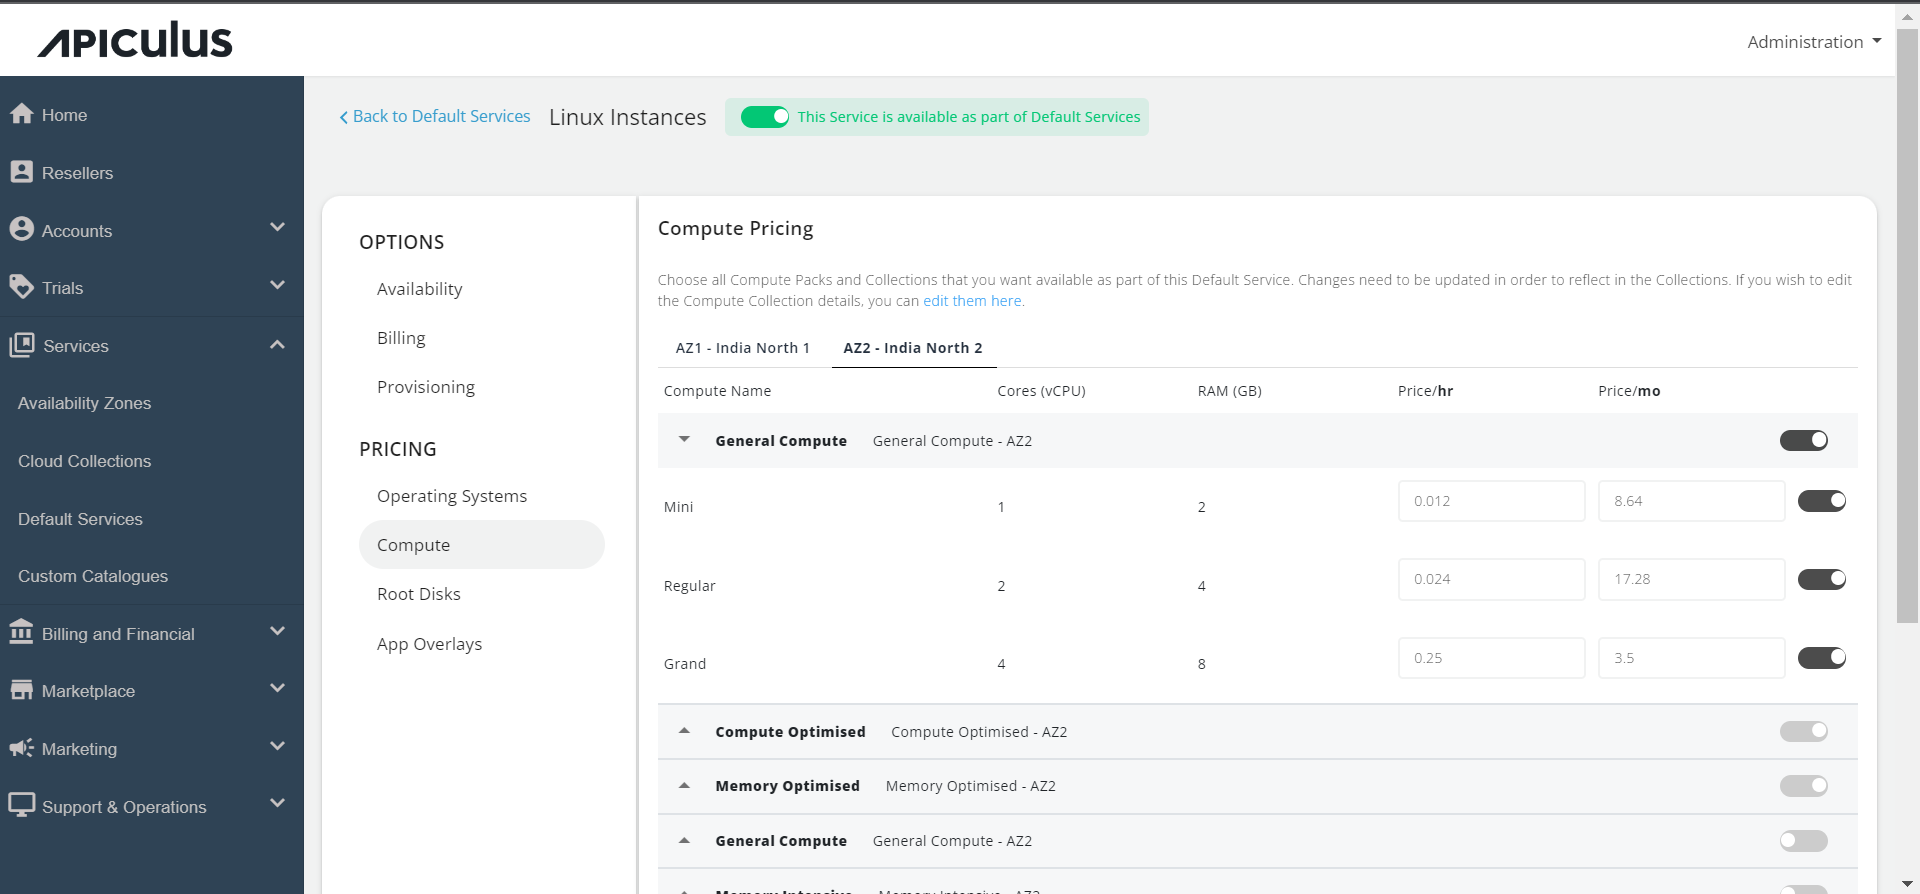Click the Support & Operations monitor icon
Viewport: 1920px width, 894px height.
[x=21, y=805]
